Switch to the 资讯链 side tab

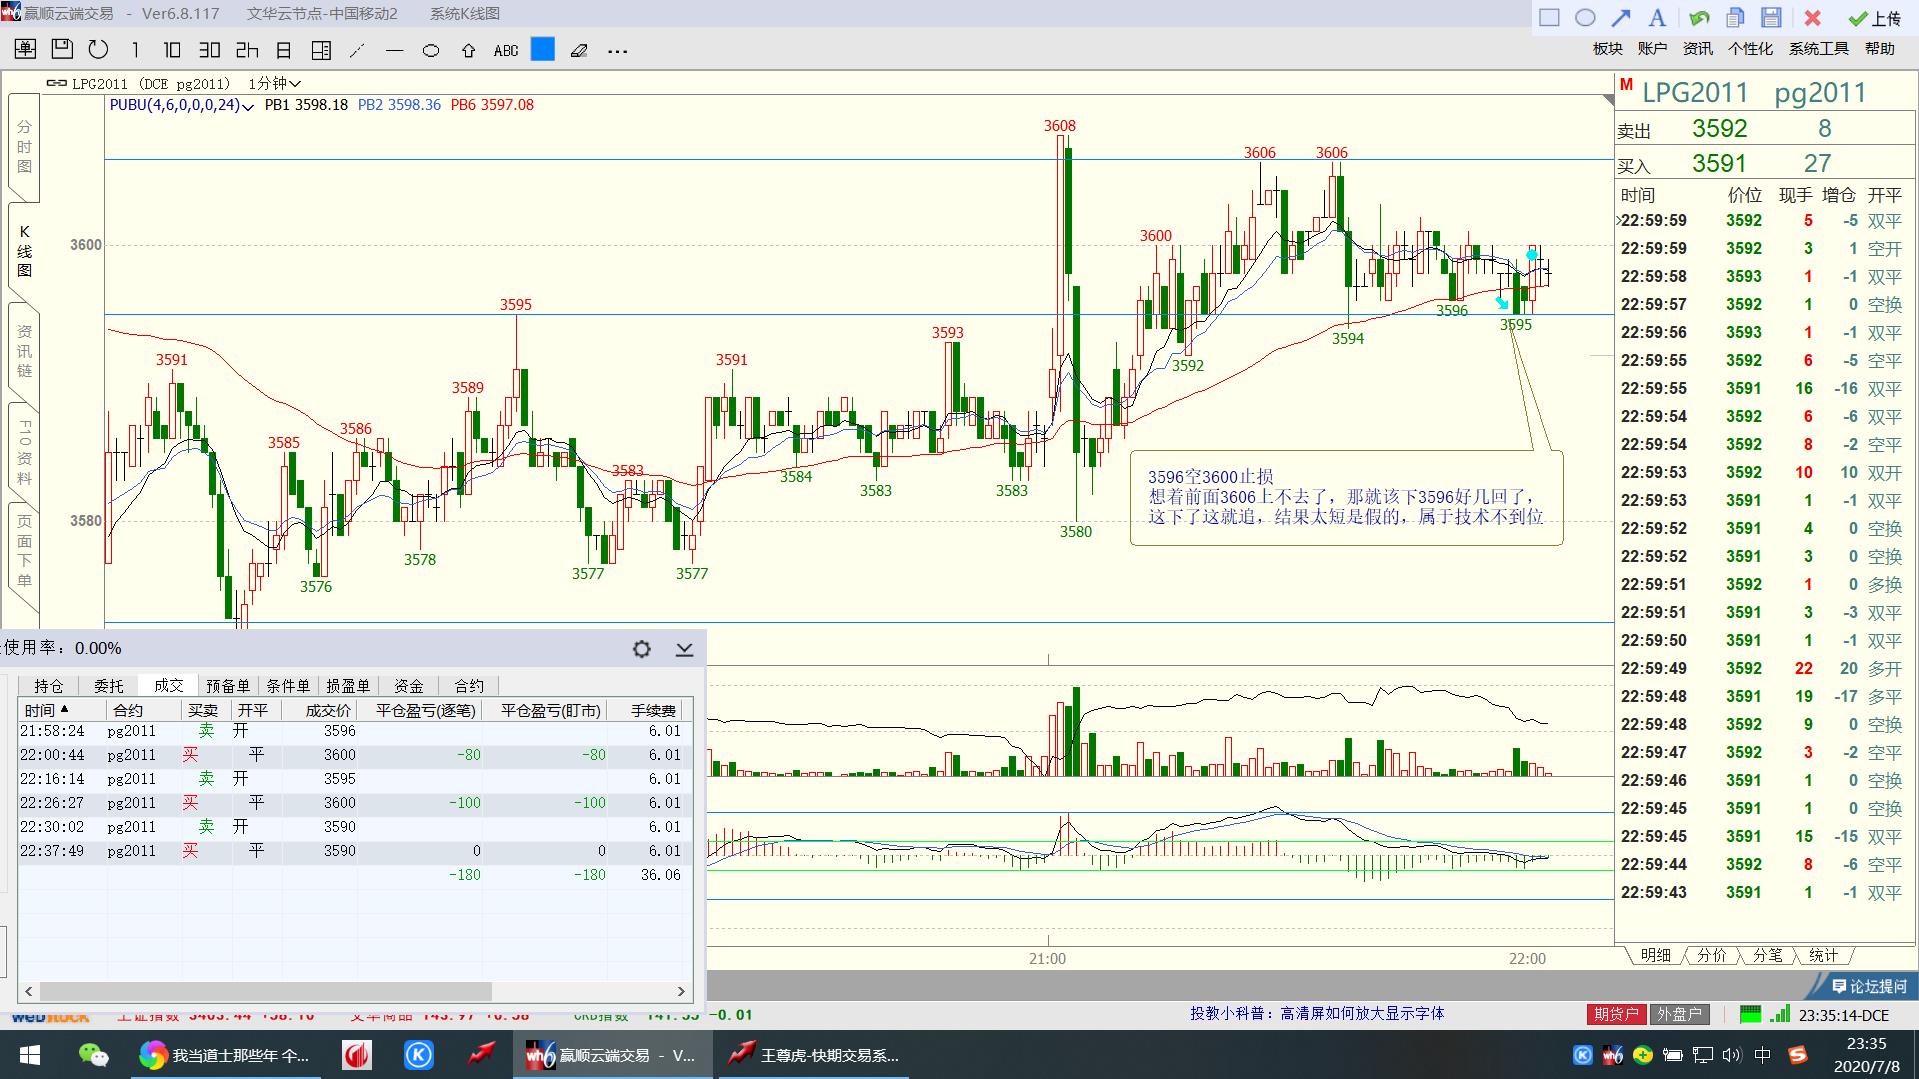point(24,351)
